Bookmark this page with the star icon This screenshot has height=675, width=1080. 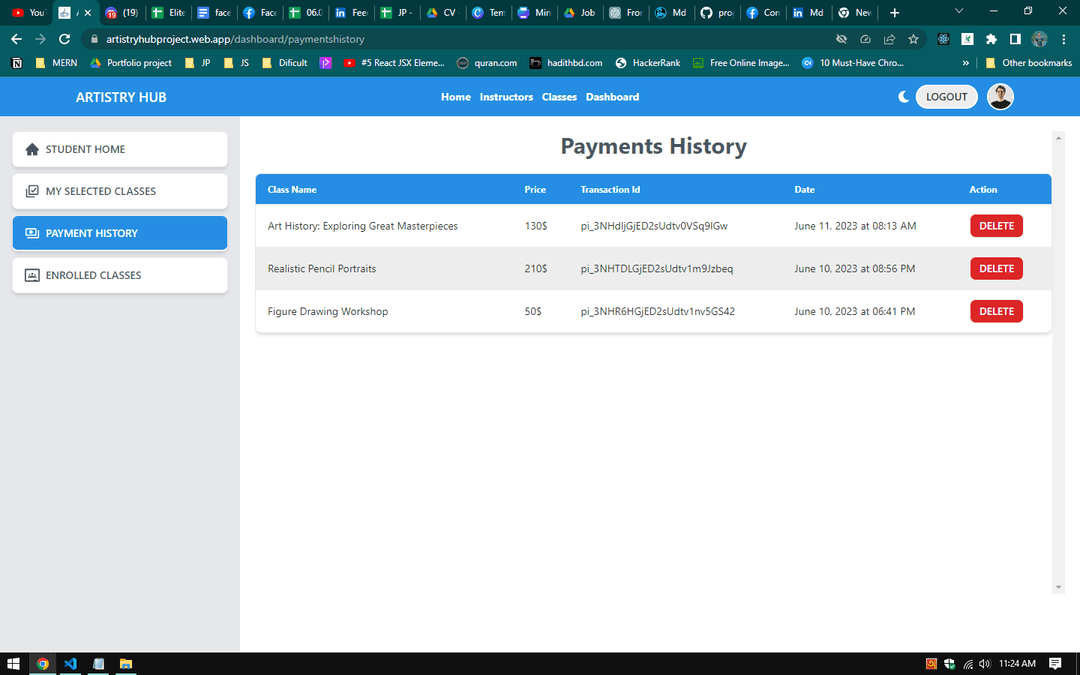pos(913,39)
